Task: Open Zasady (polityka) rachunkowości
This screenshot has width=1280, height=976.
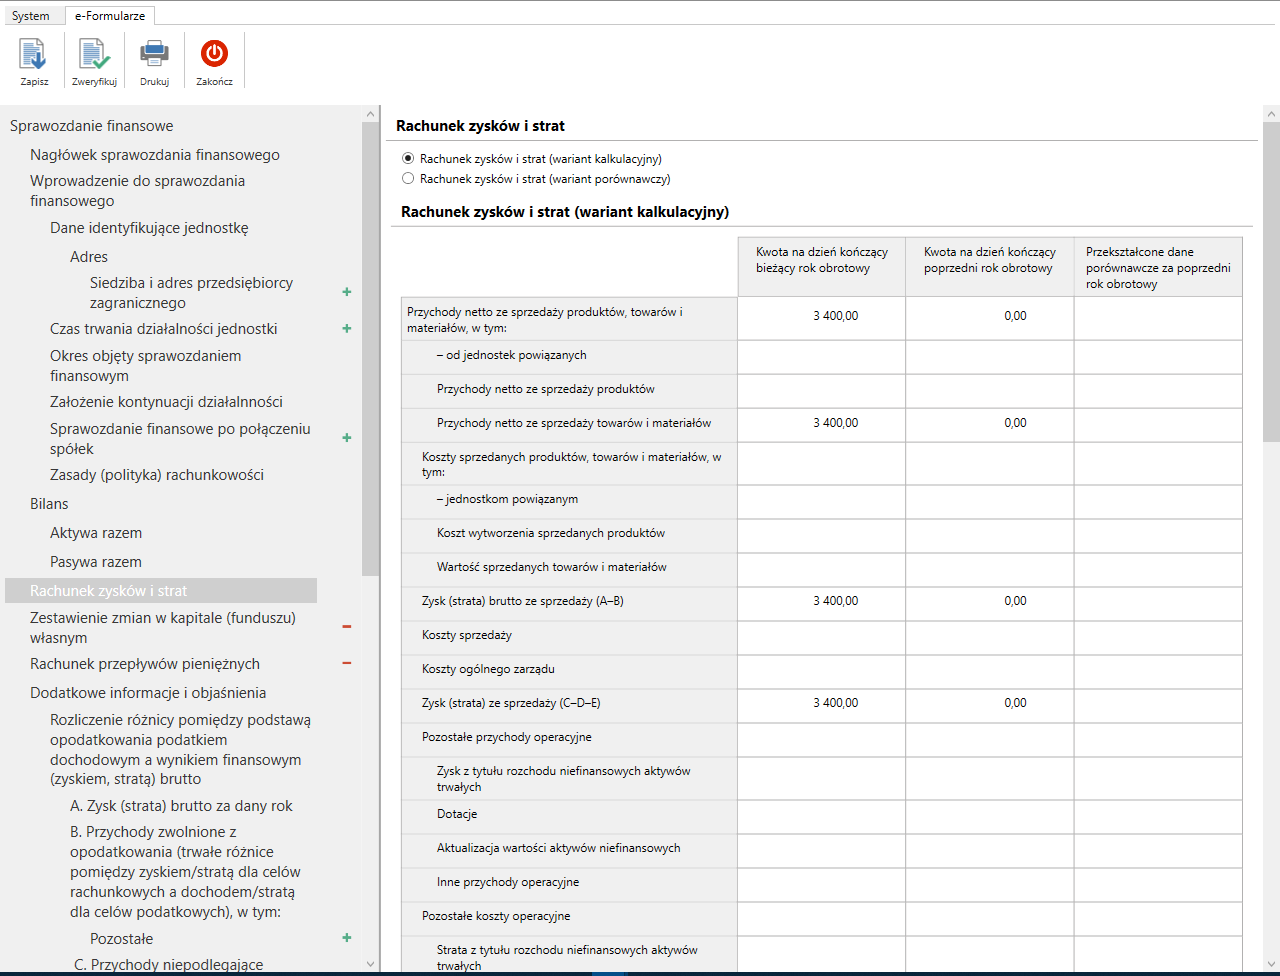Action: pos(157,475)
